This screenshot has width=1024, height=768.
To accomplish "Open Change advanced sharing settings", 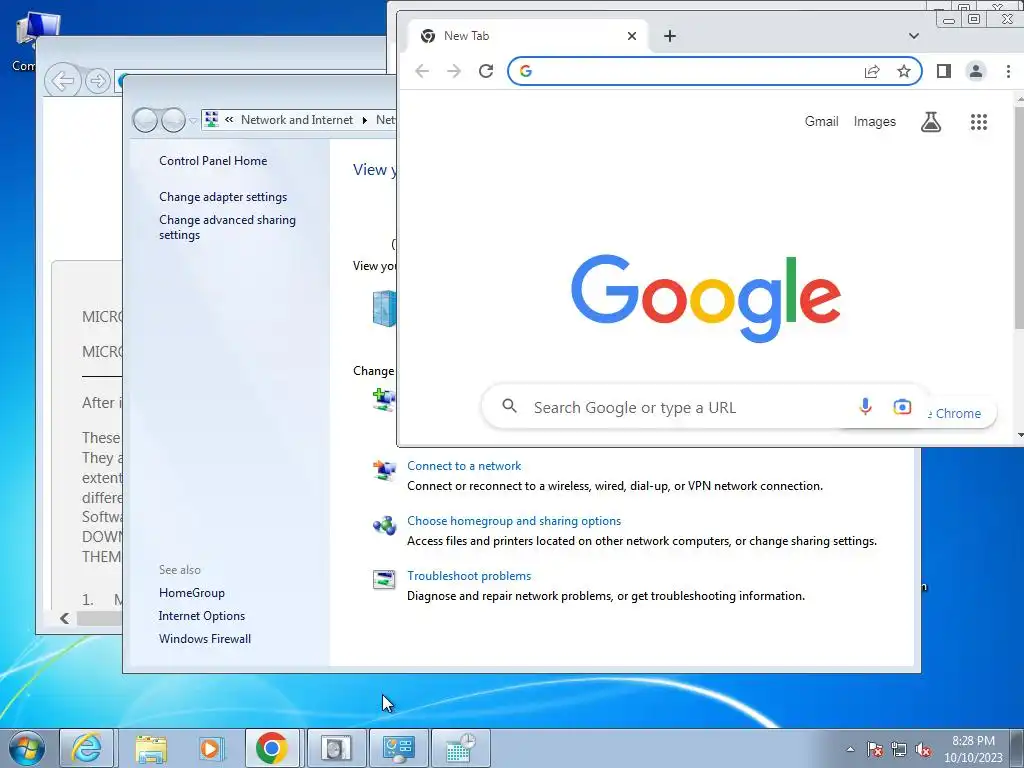I will [x=227, y=227].
